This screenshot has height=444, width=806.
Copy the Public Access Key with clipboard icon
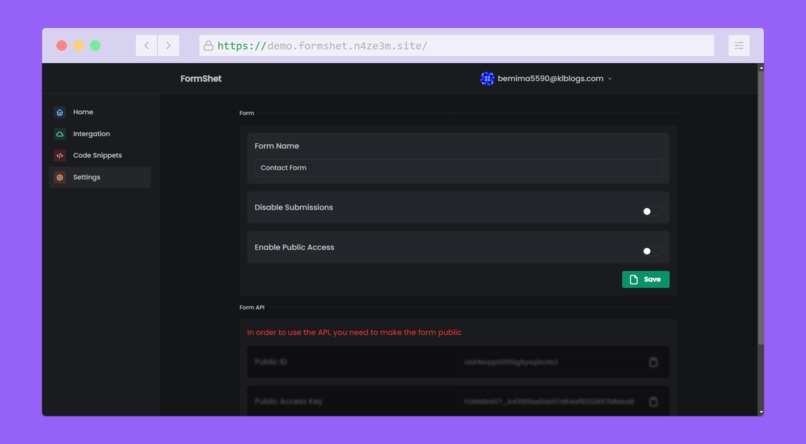[x=653, y=402]
